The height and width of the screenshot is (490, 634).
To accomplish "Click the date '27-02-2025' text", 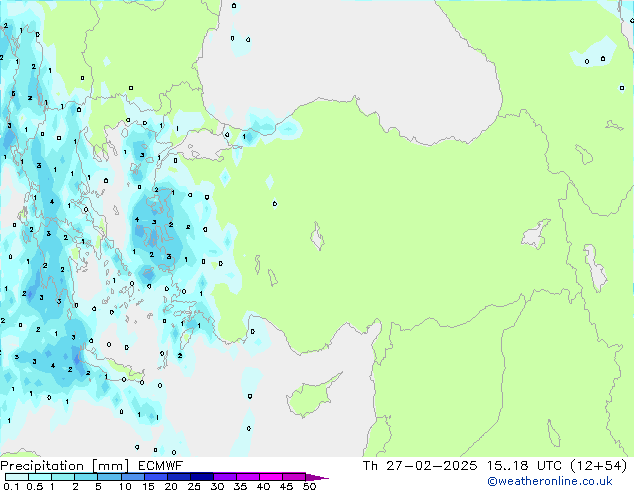I will (x=431, y=466).
